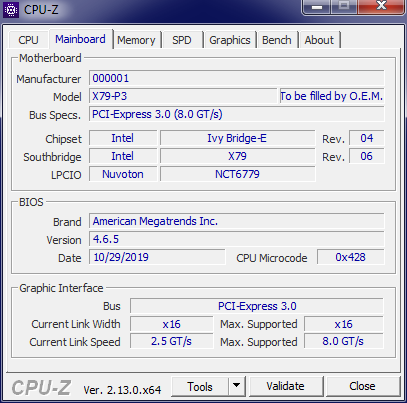The image size is (407, 403).
Task: Click the CPU Microcode value 0x428
Action: click(350, 257)
